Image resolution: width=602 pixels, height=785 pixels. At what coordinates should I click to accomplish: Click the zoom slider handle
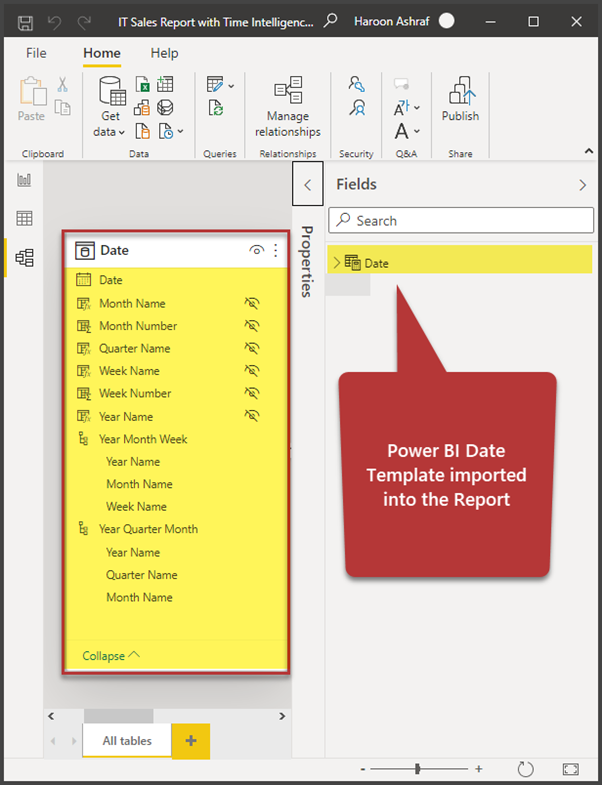[417, 768]
